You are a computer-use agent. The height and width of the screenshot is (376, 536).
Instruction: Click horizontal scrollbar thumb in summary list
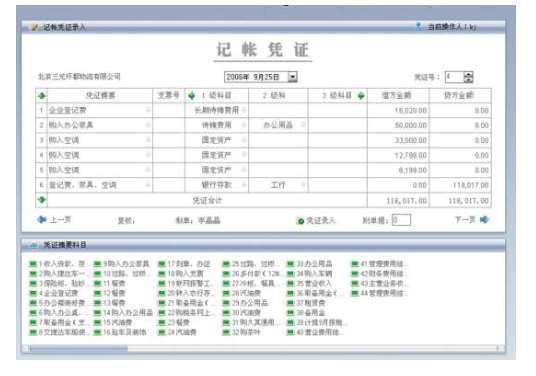pos(79,348)
